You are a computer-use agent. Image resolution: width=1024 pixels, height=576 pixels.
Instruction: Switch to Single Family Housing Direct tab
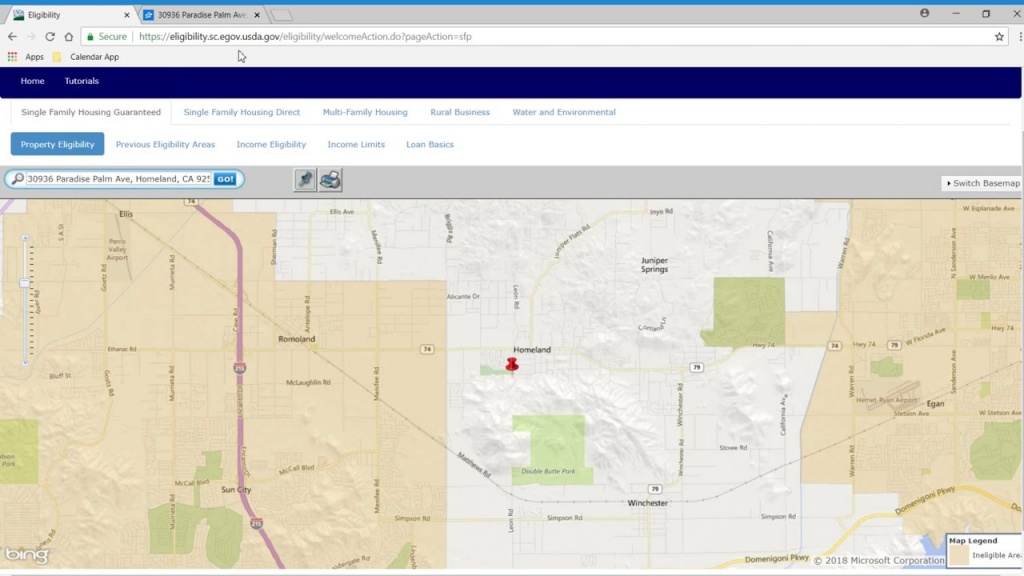pyautogui.click(x=242, y=112)
